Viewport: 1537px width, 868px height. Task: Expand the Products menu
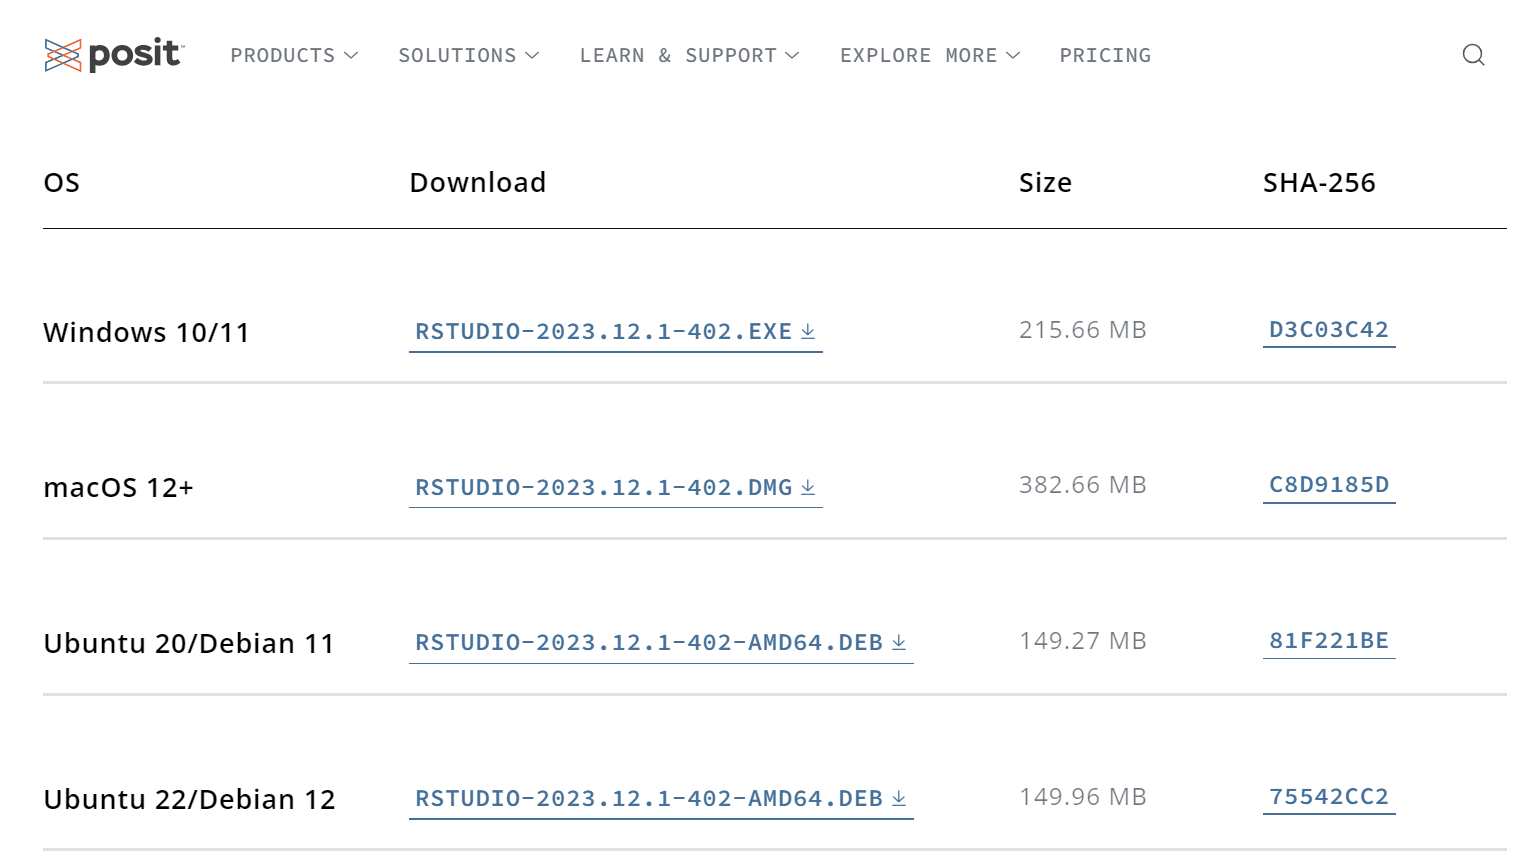(x=294, y=56)
